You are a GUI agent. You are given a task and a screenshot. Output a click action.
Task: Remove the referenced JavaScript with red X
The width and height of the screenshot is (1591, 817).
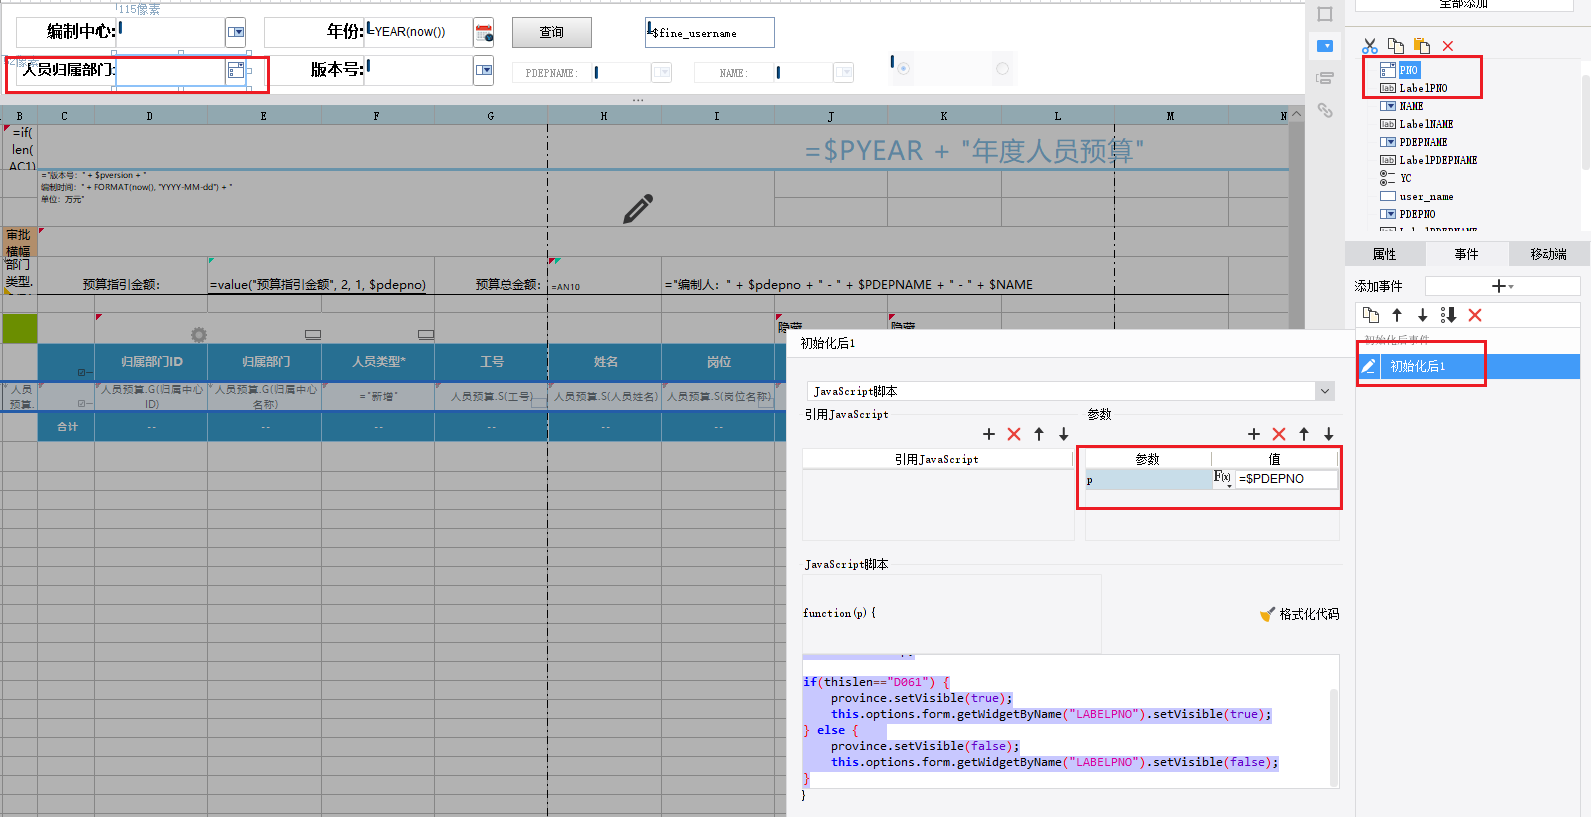(x=1014, y=434)
